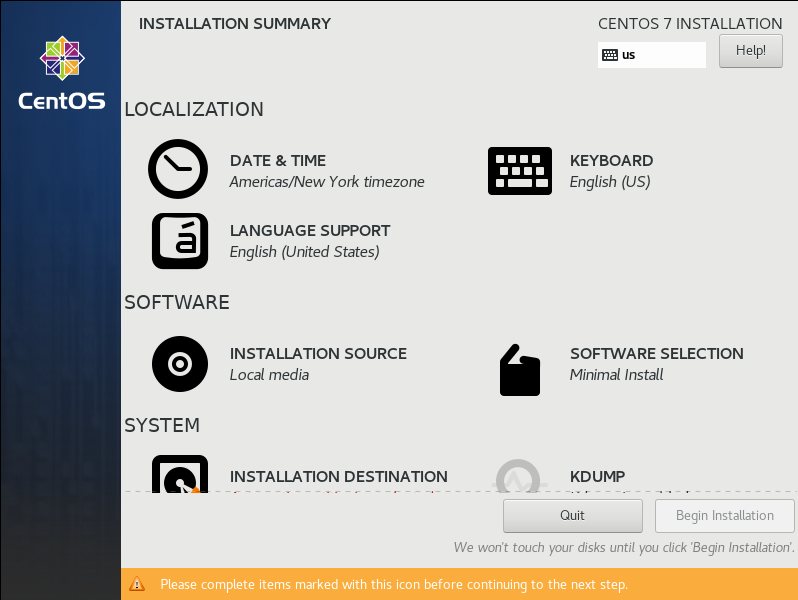Open INSTALLATION SOURCE settings label
798x600 pixels.
click(318, 354)
